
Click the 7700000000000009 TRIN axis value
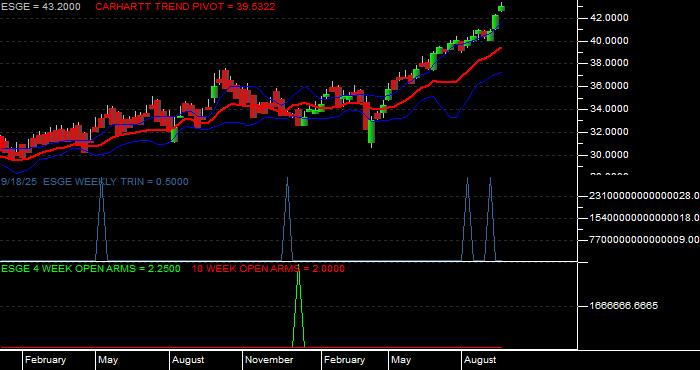coord(645,240)
